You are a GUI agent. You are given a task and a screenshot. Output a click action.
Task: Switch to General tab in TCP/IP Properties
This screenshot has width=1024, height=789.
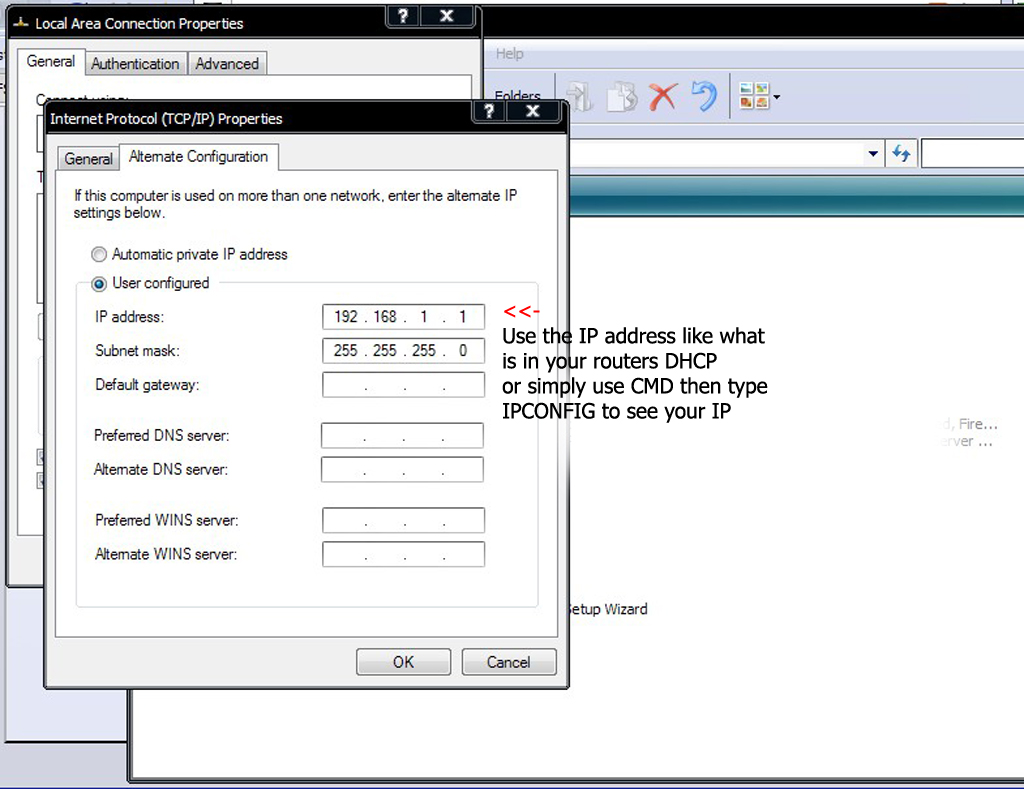[88, 159]
